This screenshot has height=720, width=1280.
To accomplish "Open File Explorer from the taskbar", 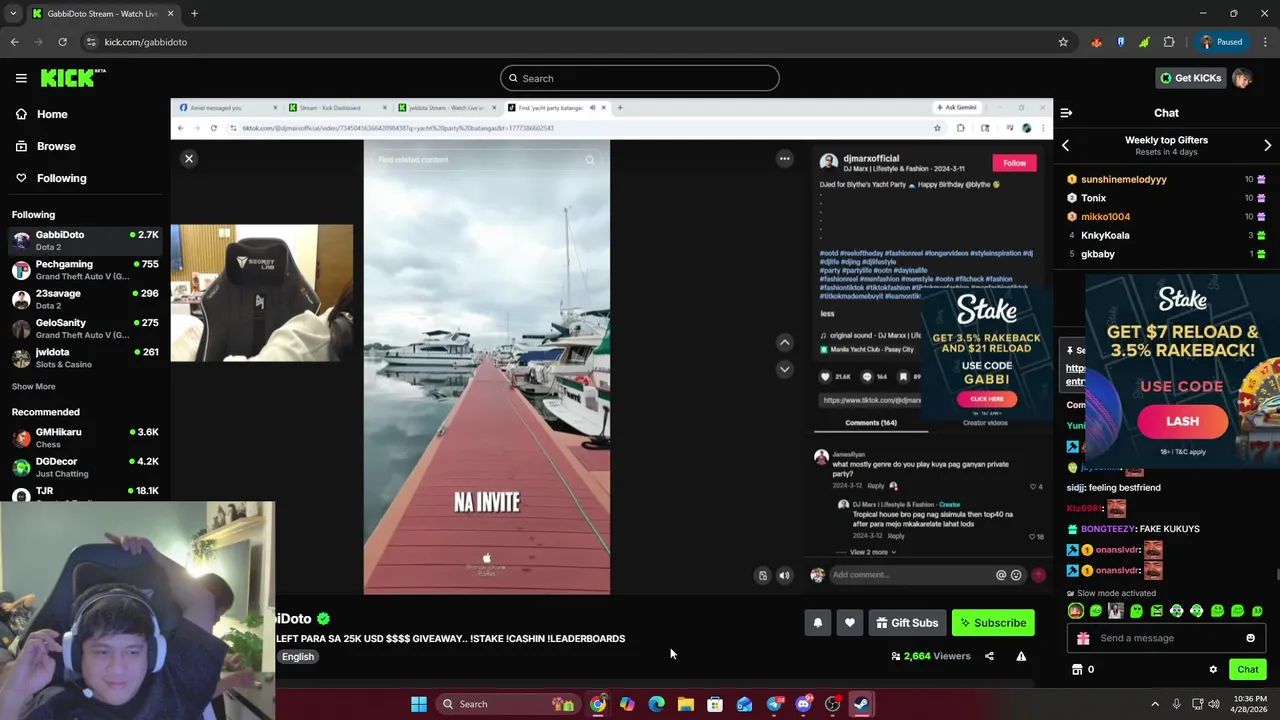I will 685,704.
